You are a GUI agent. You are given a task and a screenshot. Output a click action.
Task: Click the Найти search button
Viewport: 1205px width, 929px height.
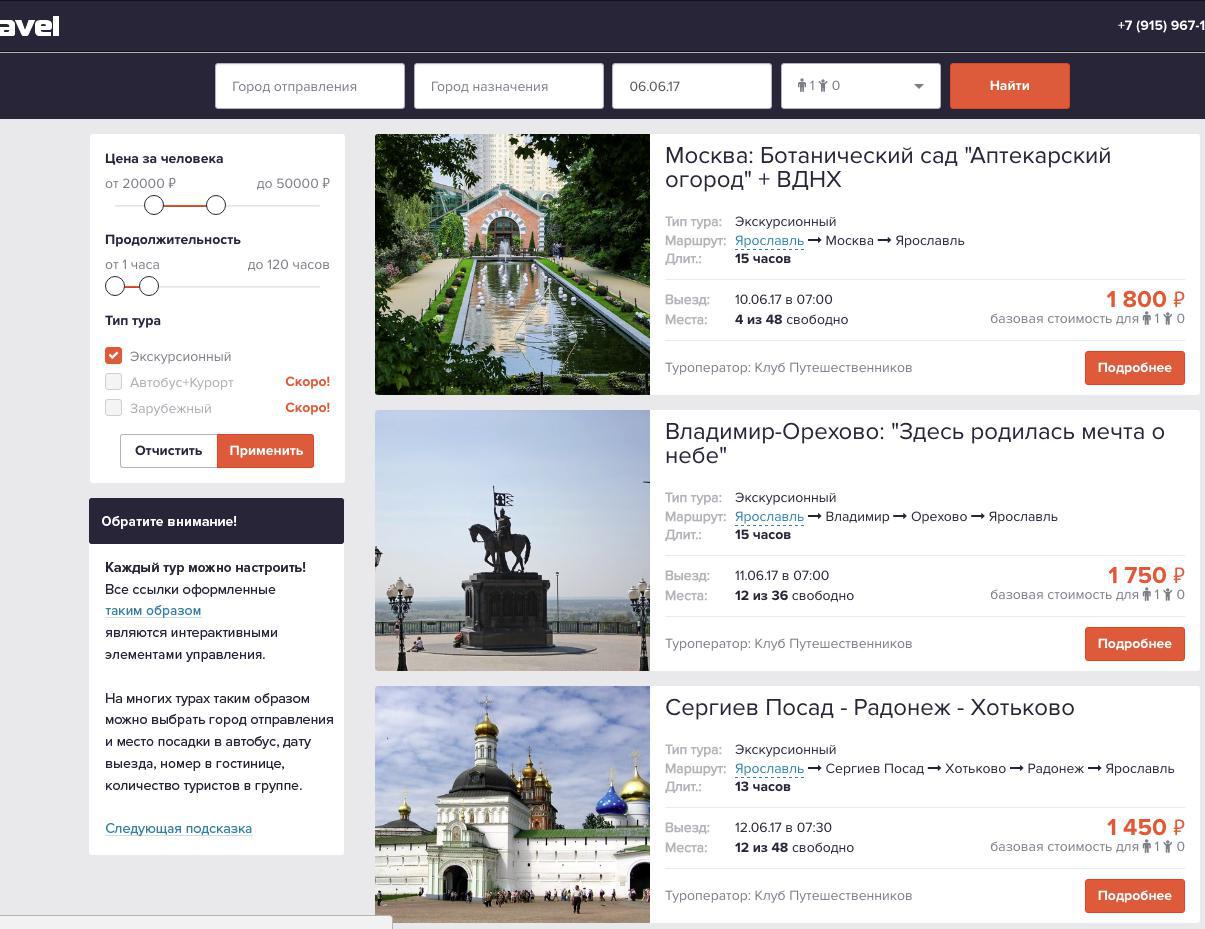click(x=1010, y=86)
